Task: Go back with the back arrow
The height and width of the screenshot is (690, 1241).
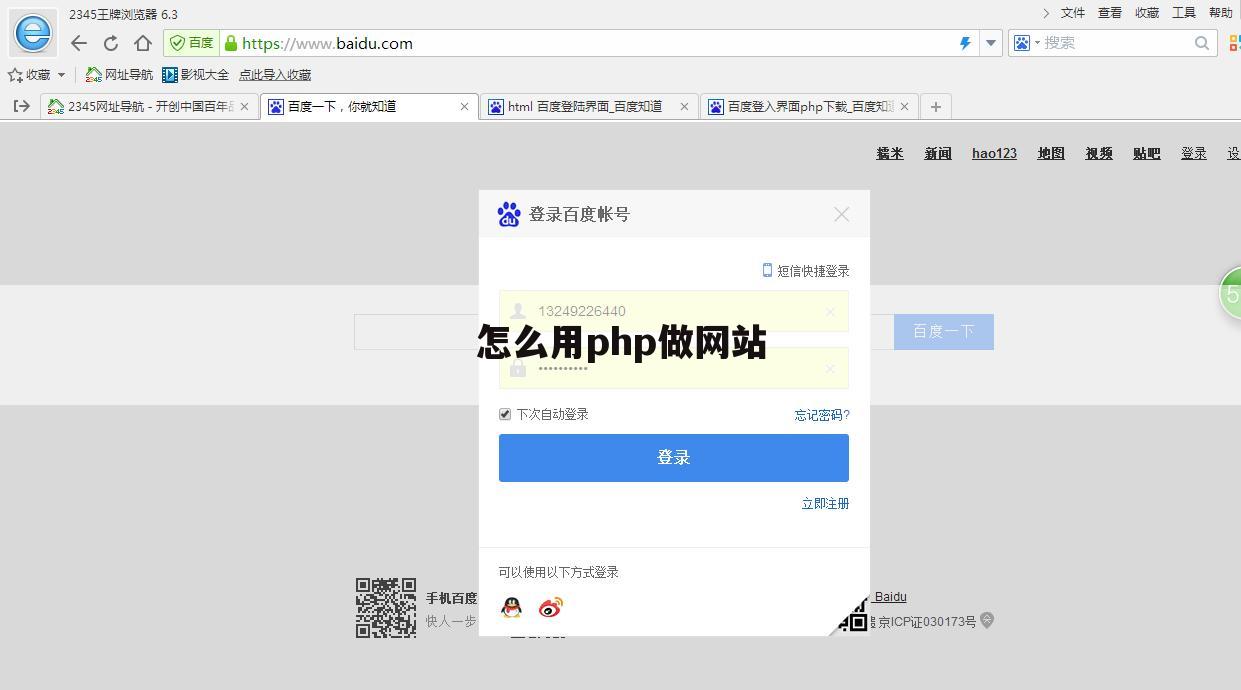Action: [x=79, y=43]
